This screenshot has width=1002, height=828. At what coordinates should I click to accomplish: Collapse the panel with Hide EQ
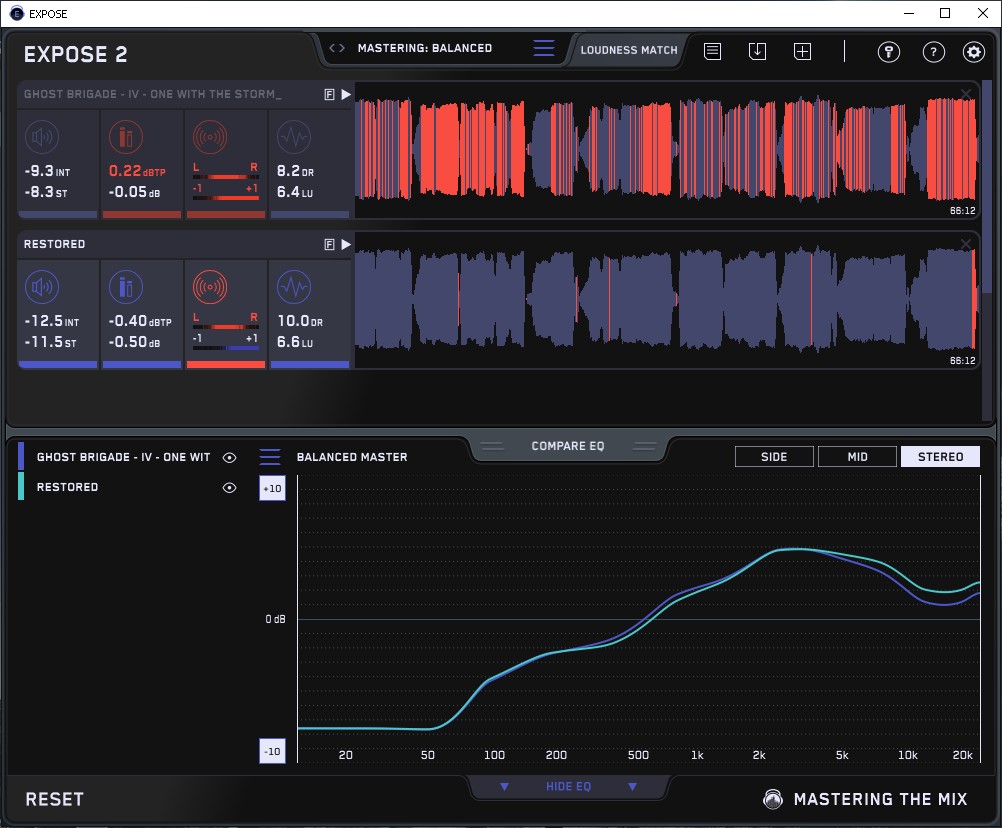coord(568,786)
